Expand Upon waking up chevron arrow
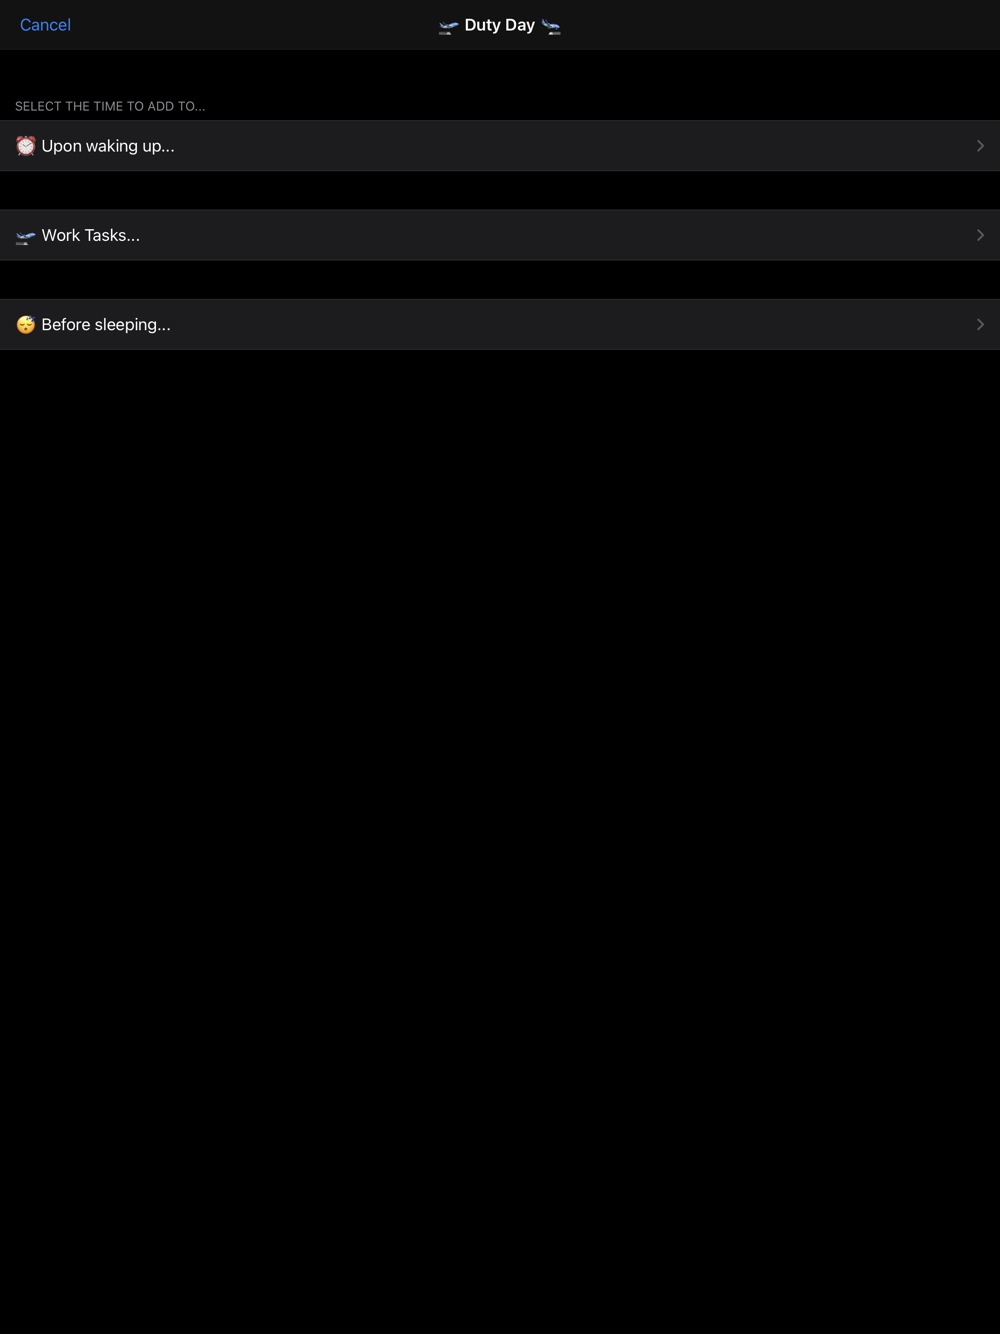Image resolution: width=1000 pixels, height=1334 pixels. pyautogui.click(x=980, y=146)
